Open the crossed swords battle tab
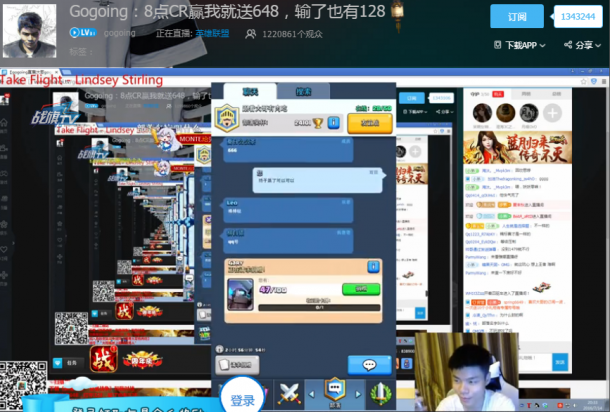 pos(289,394)
